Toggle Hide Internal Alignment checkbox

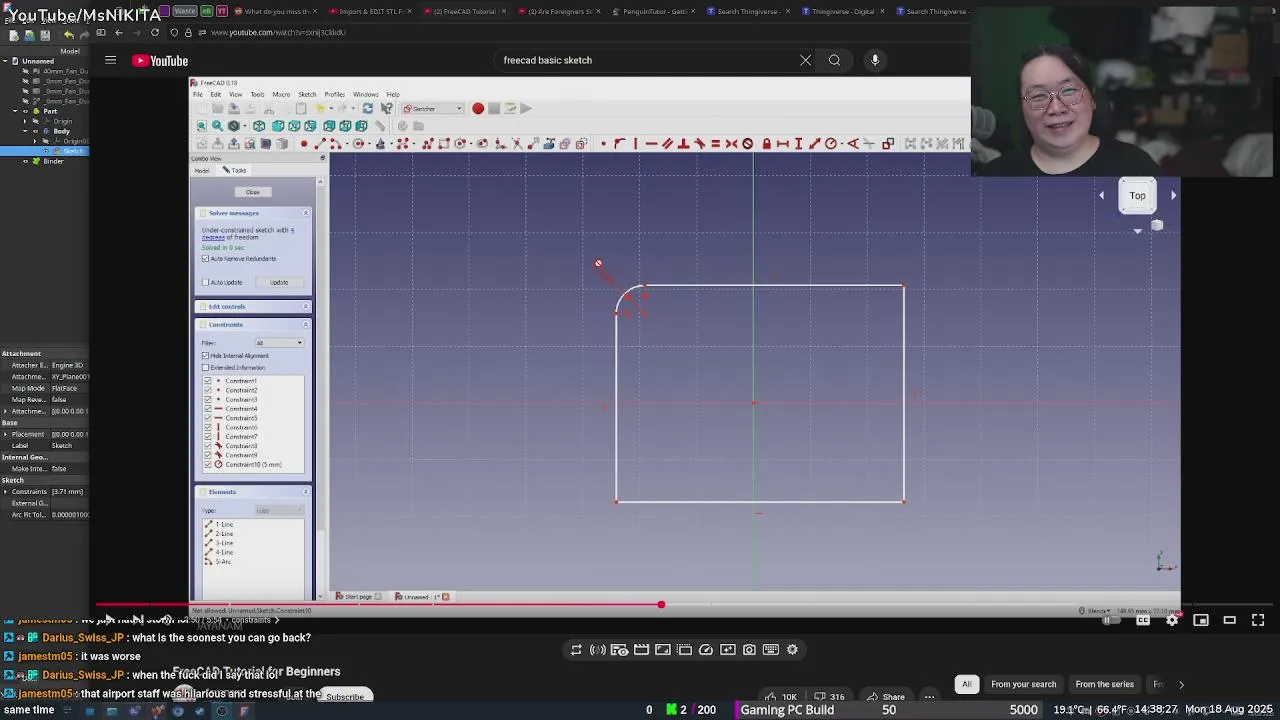click(206, 356)
